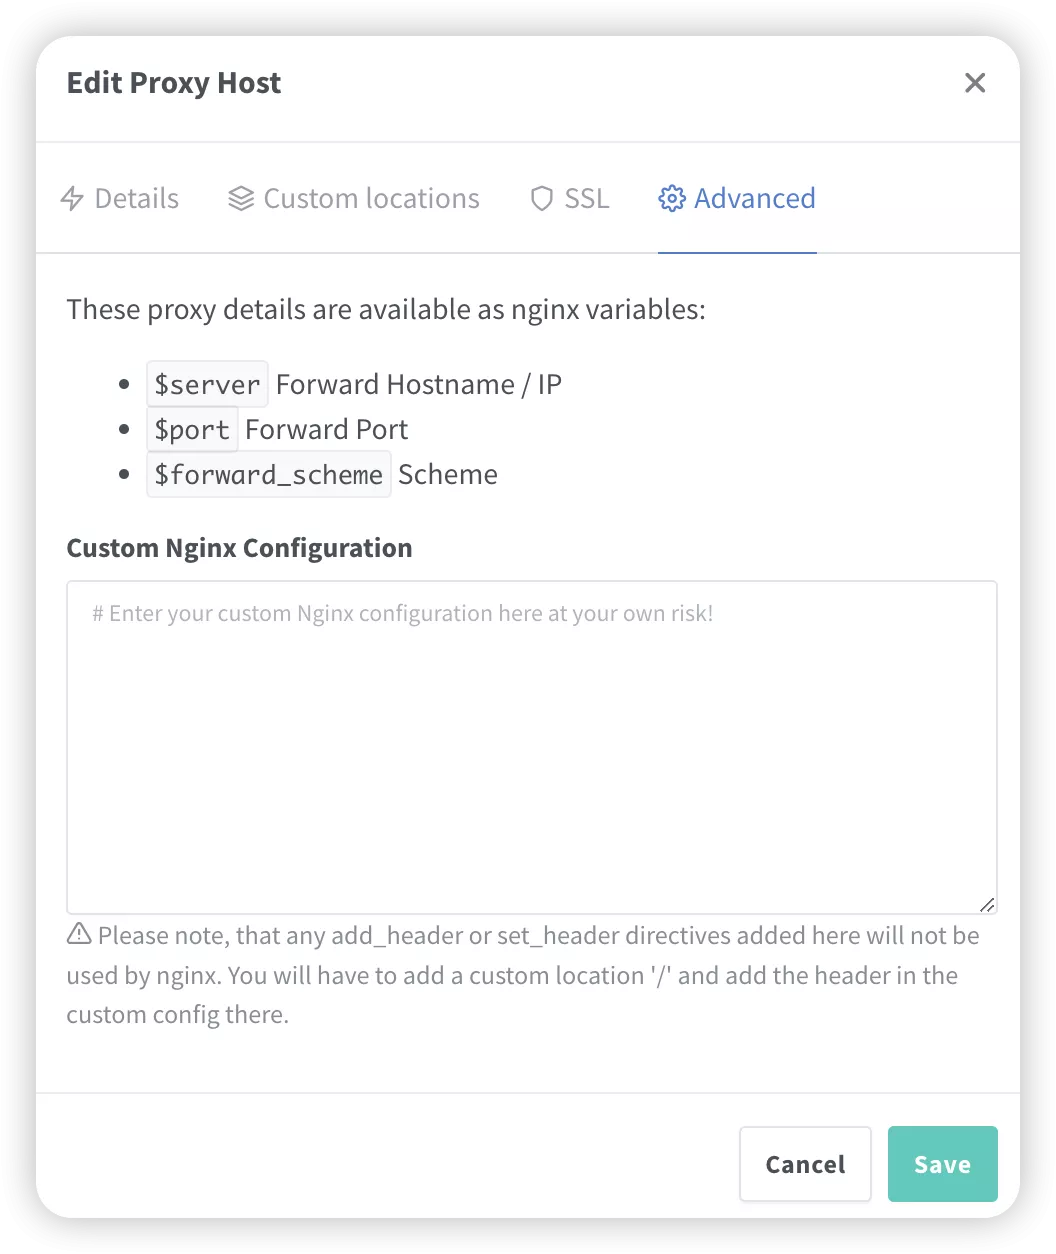Screen dimensions: 1056x1254
Task: Click the gear icon beside Advanced
Action: pyautogui.click(x=671, y=199)
